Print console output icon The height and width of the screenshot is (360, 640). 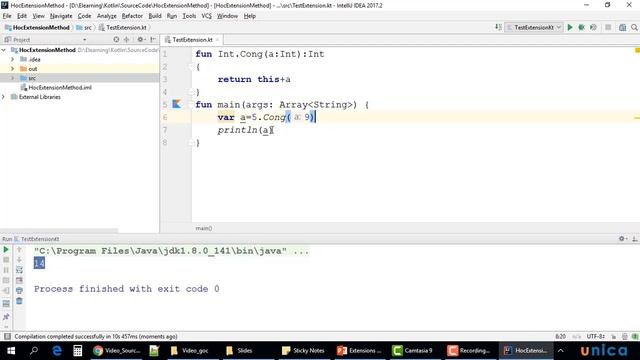pyautogui.click(x=19, y=291)
